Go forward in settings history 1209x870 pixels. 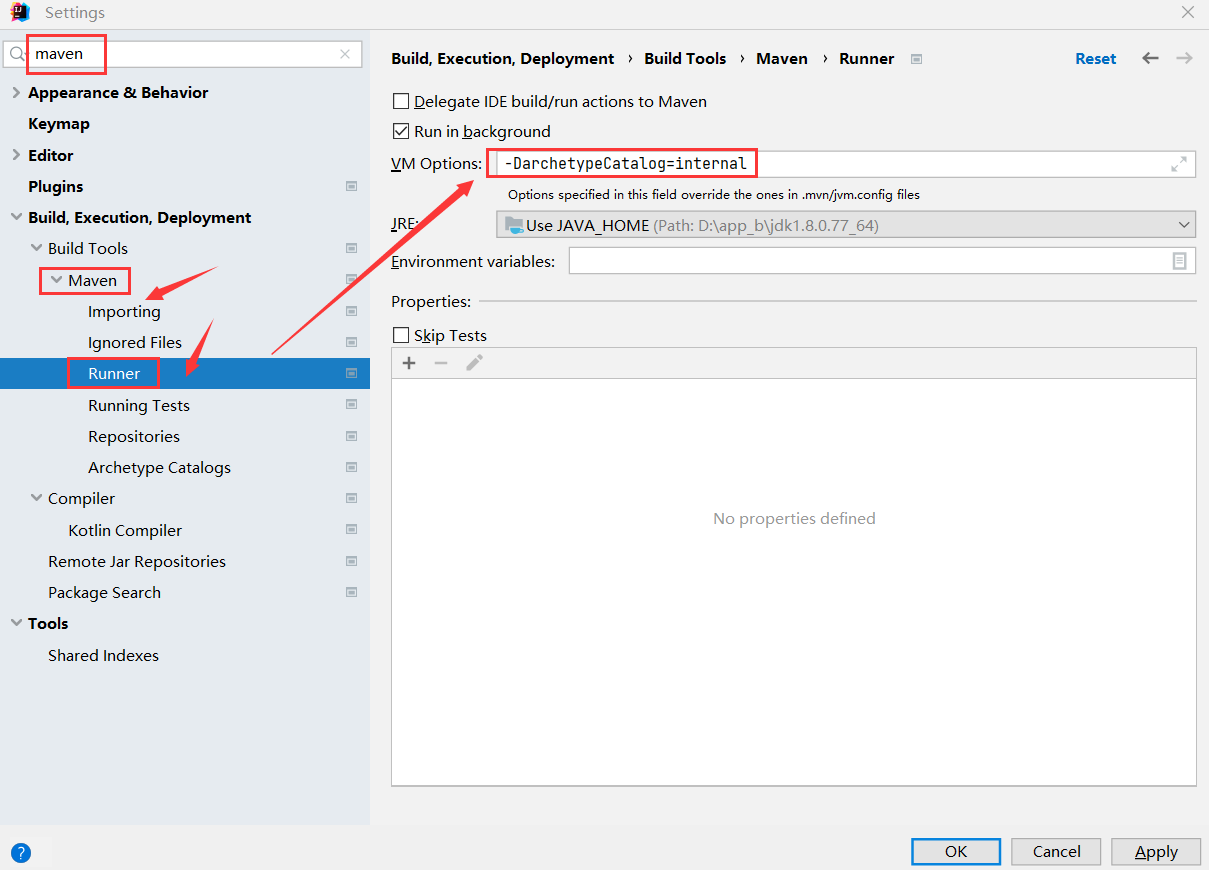(1184, 58)
